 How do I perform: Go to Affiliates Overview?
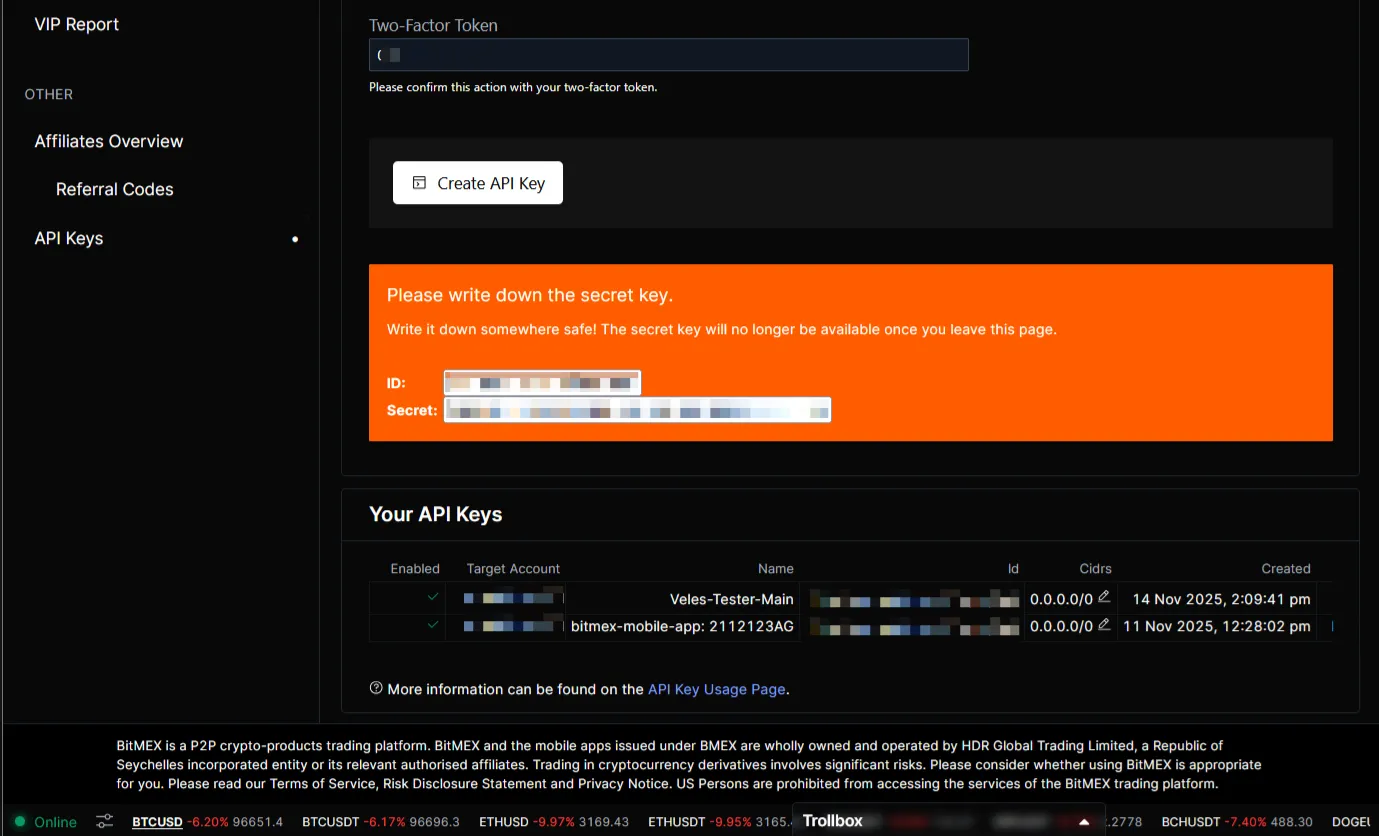(109, 141)
